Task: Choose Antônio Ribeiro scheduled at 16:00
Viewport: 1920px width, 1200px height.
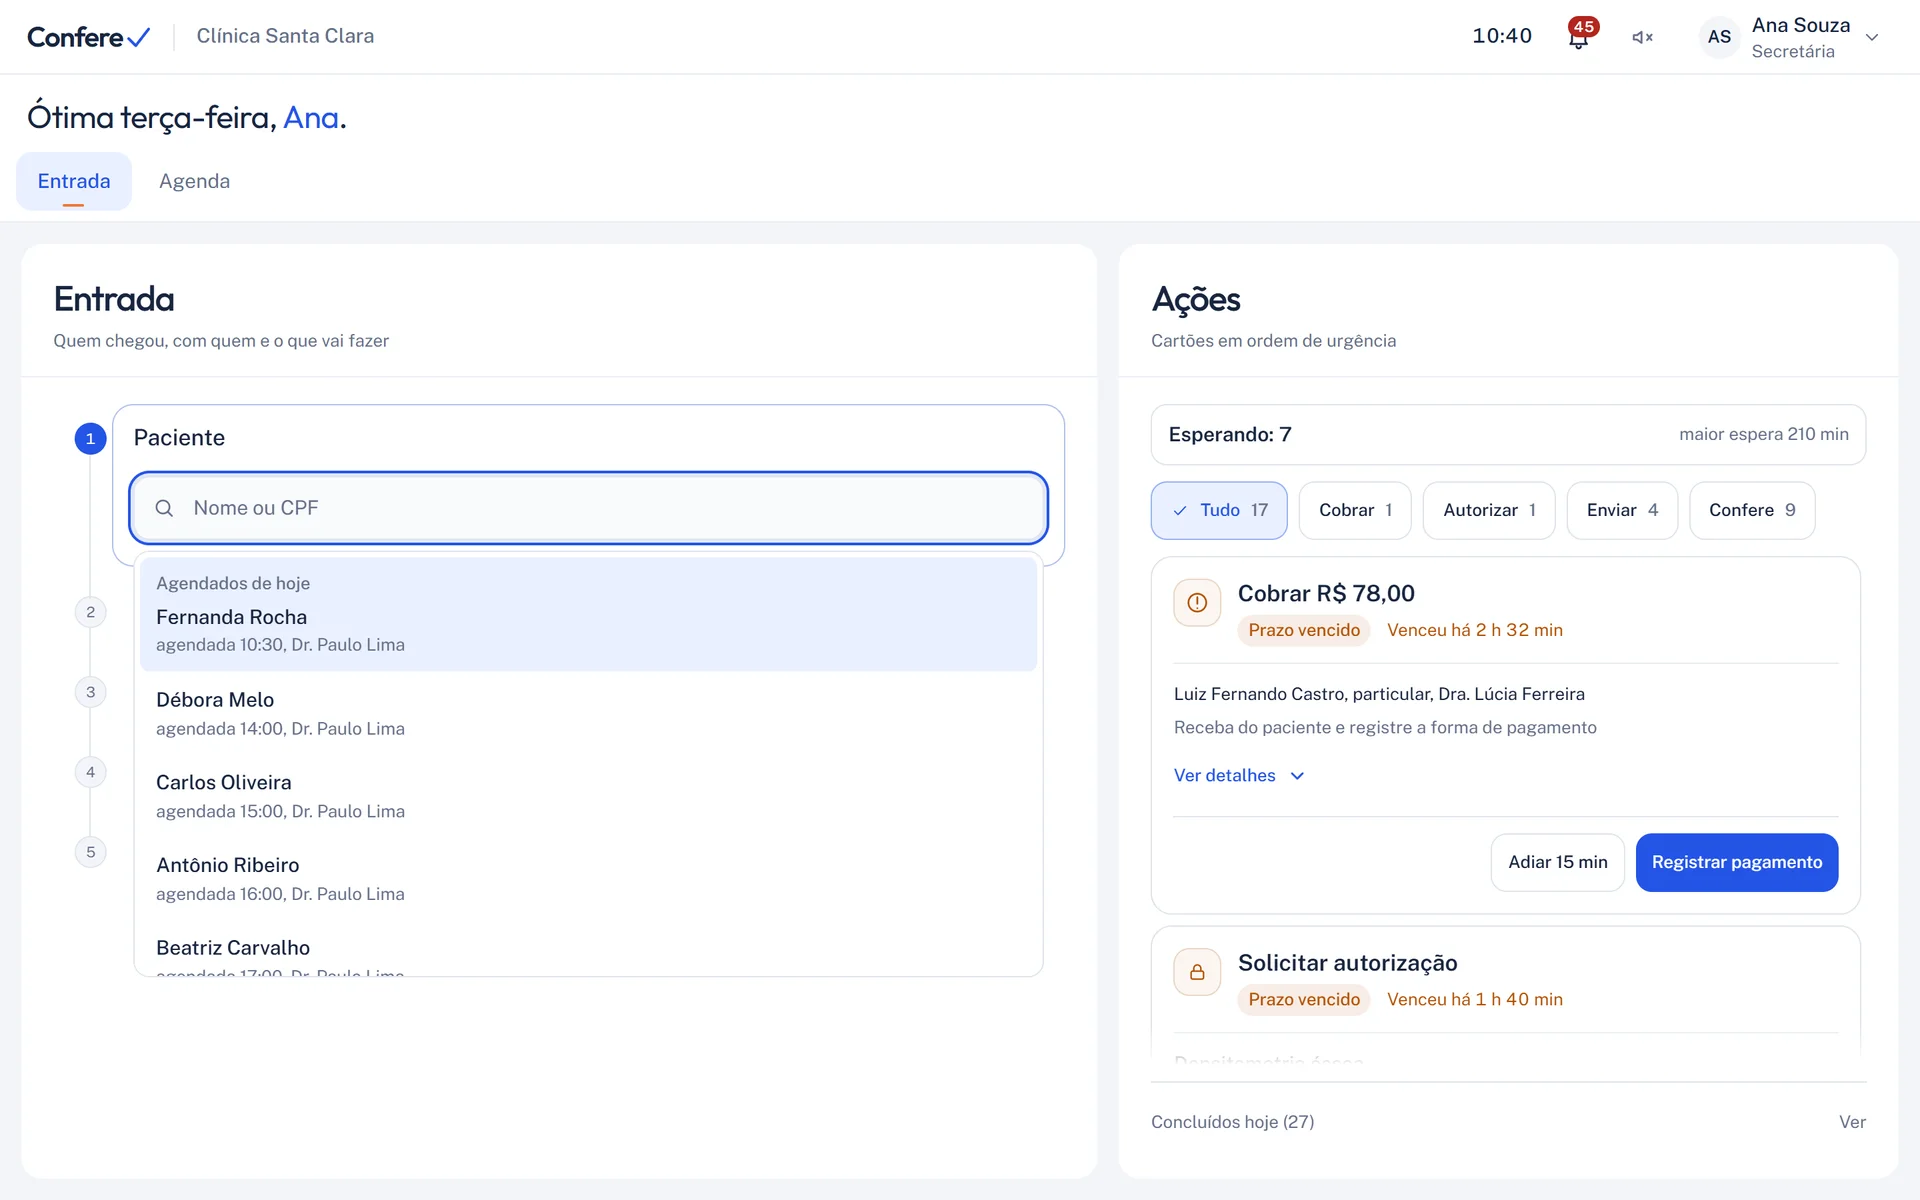Action: (x=589, y=879)
